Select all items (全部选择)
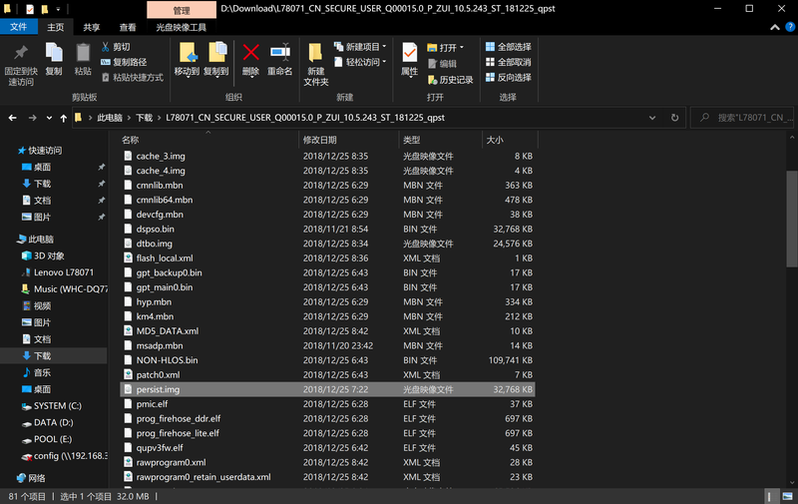Image resolution: width=798 pixels, height=504 pixels. click(508, 47)
